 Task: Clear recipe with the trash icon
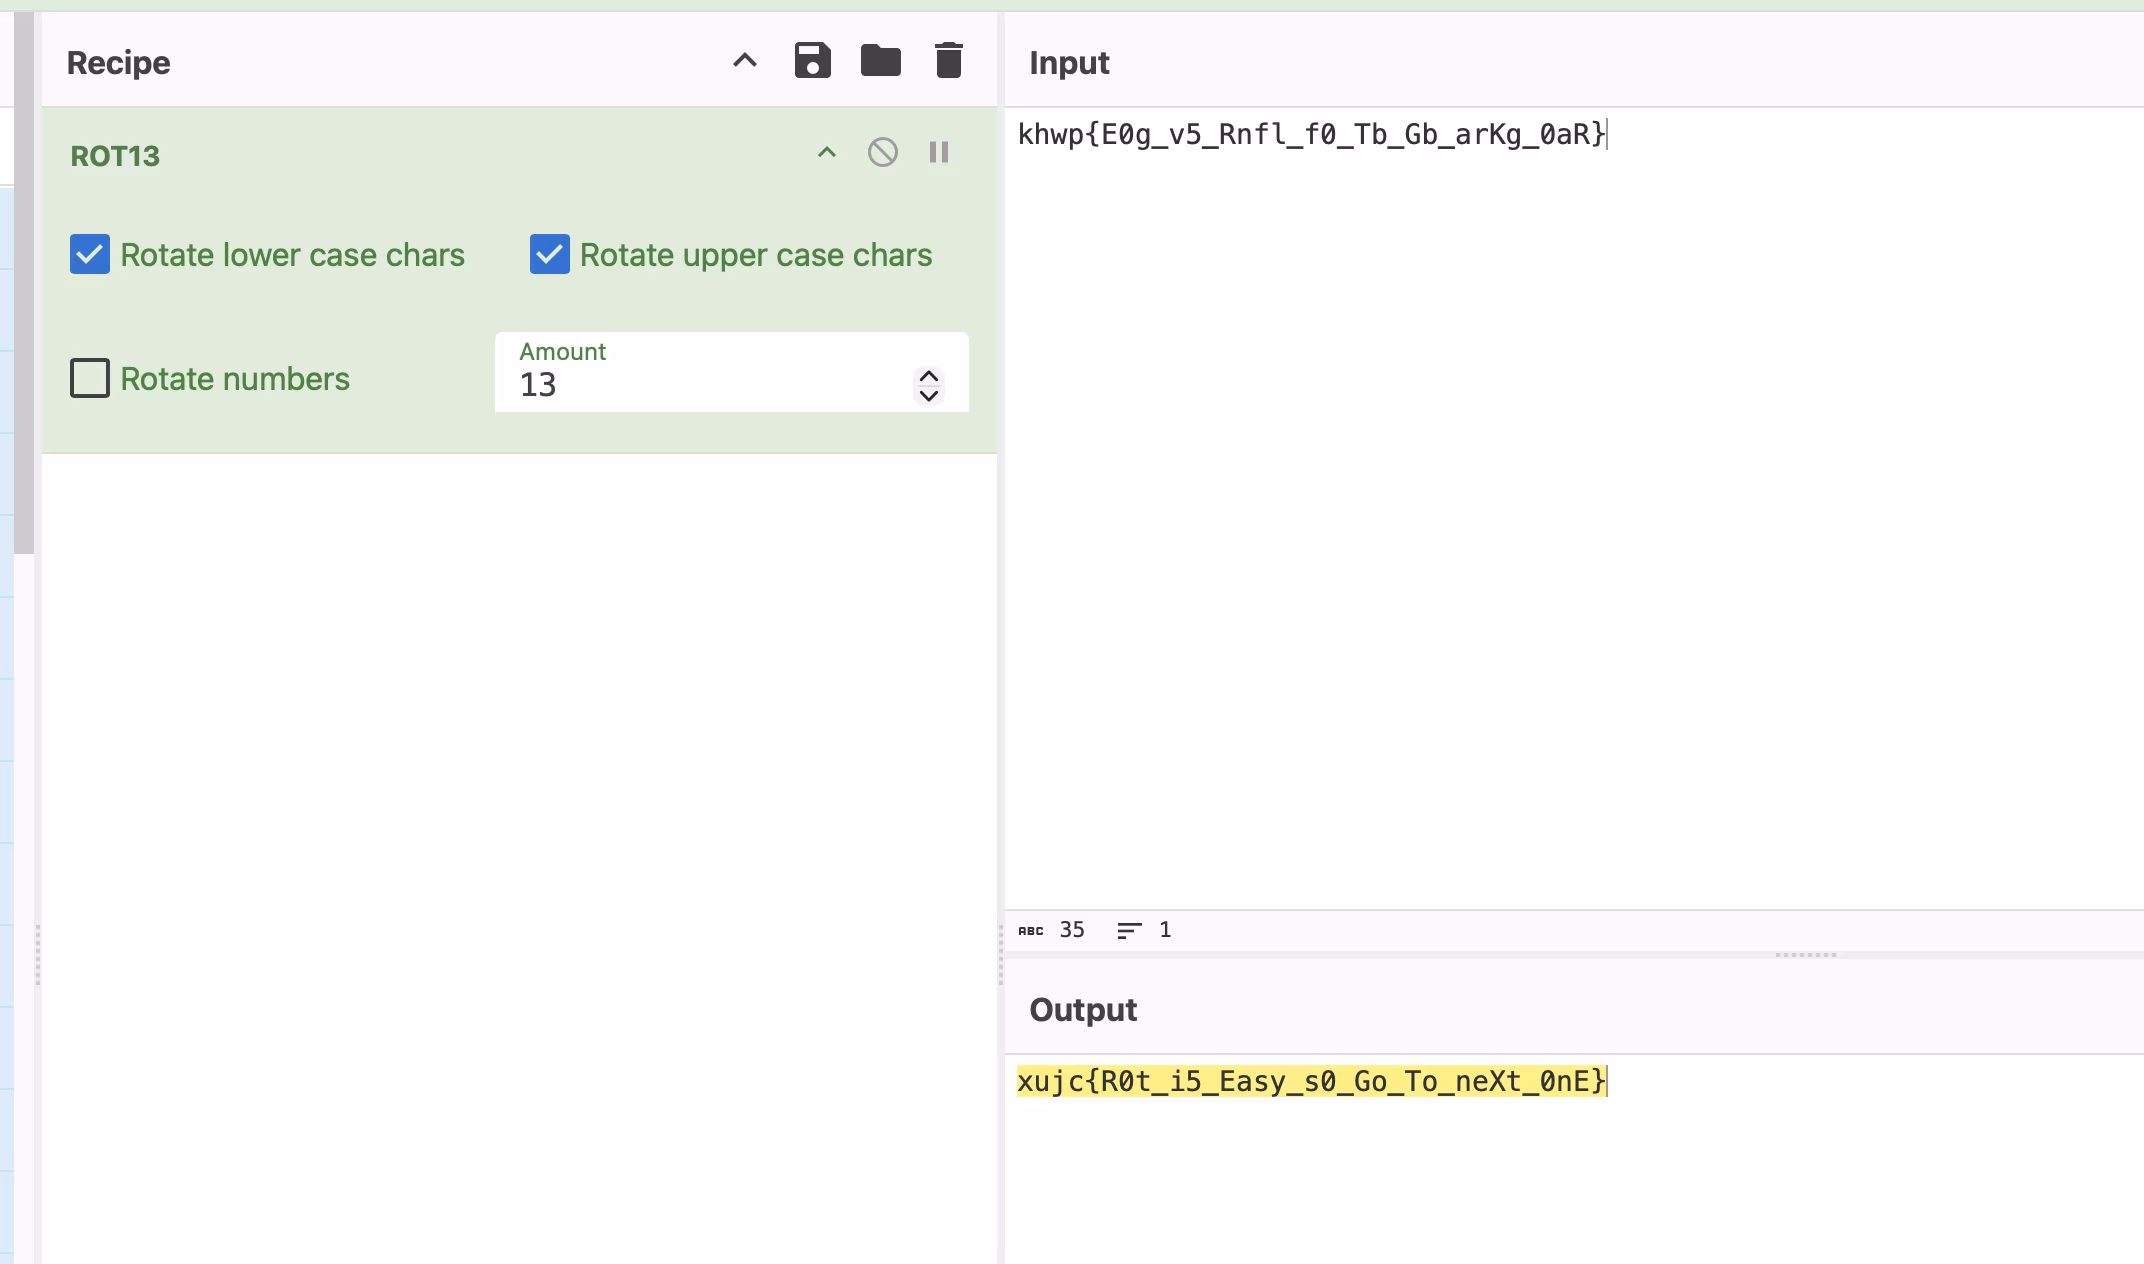tap(948, 61)
